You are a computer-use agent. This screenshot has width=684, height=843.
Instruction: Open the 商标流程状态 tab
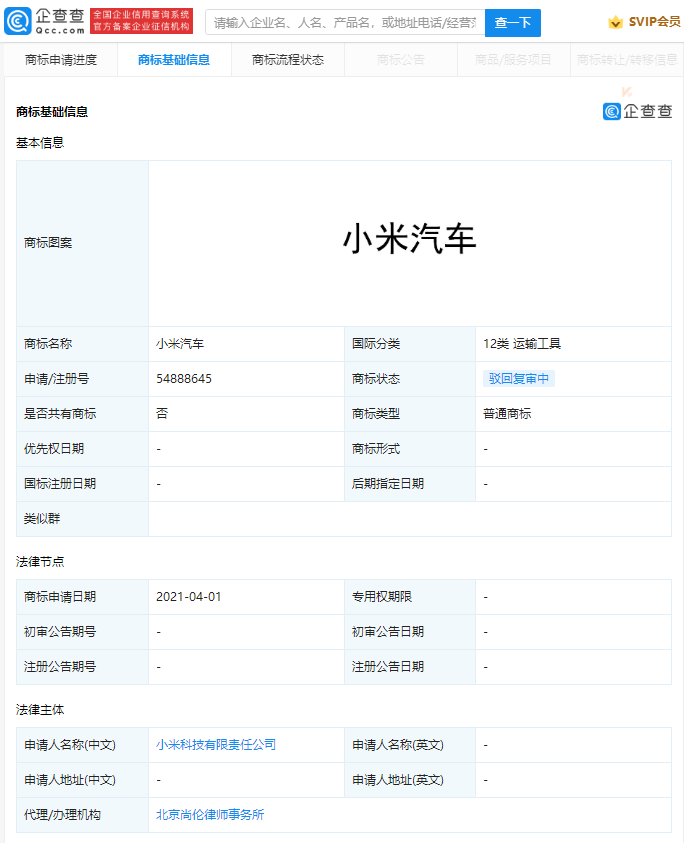coord(288,60)
